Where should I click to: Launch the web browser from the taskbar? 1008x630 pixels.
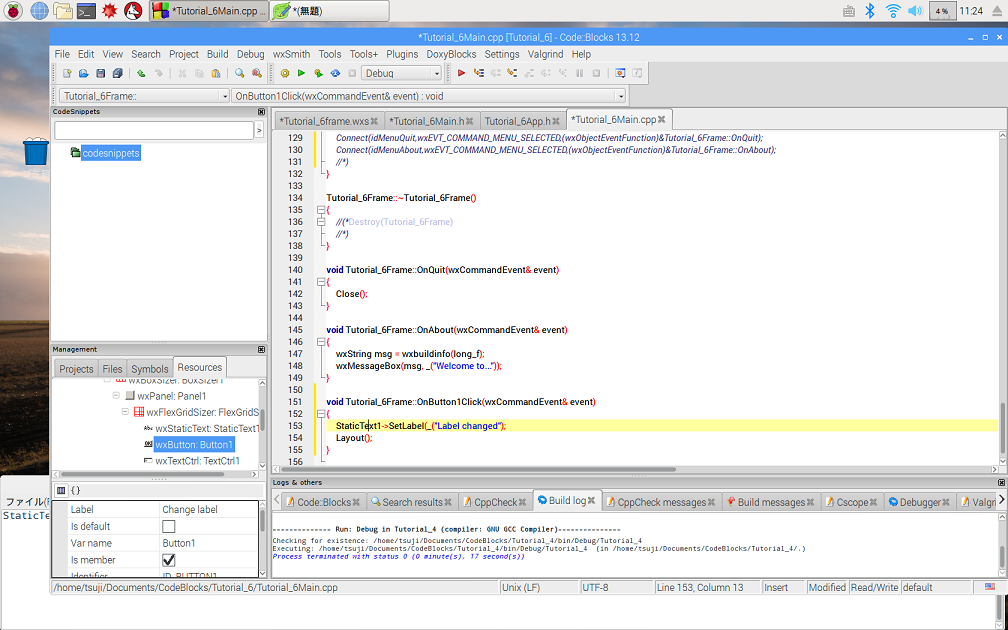[39, 11]
